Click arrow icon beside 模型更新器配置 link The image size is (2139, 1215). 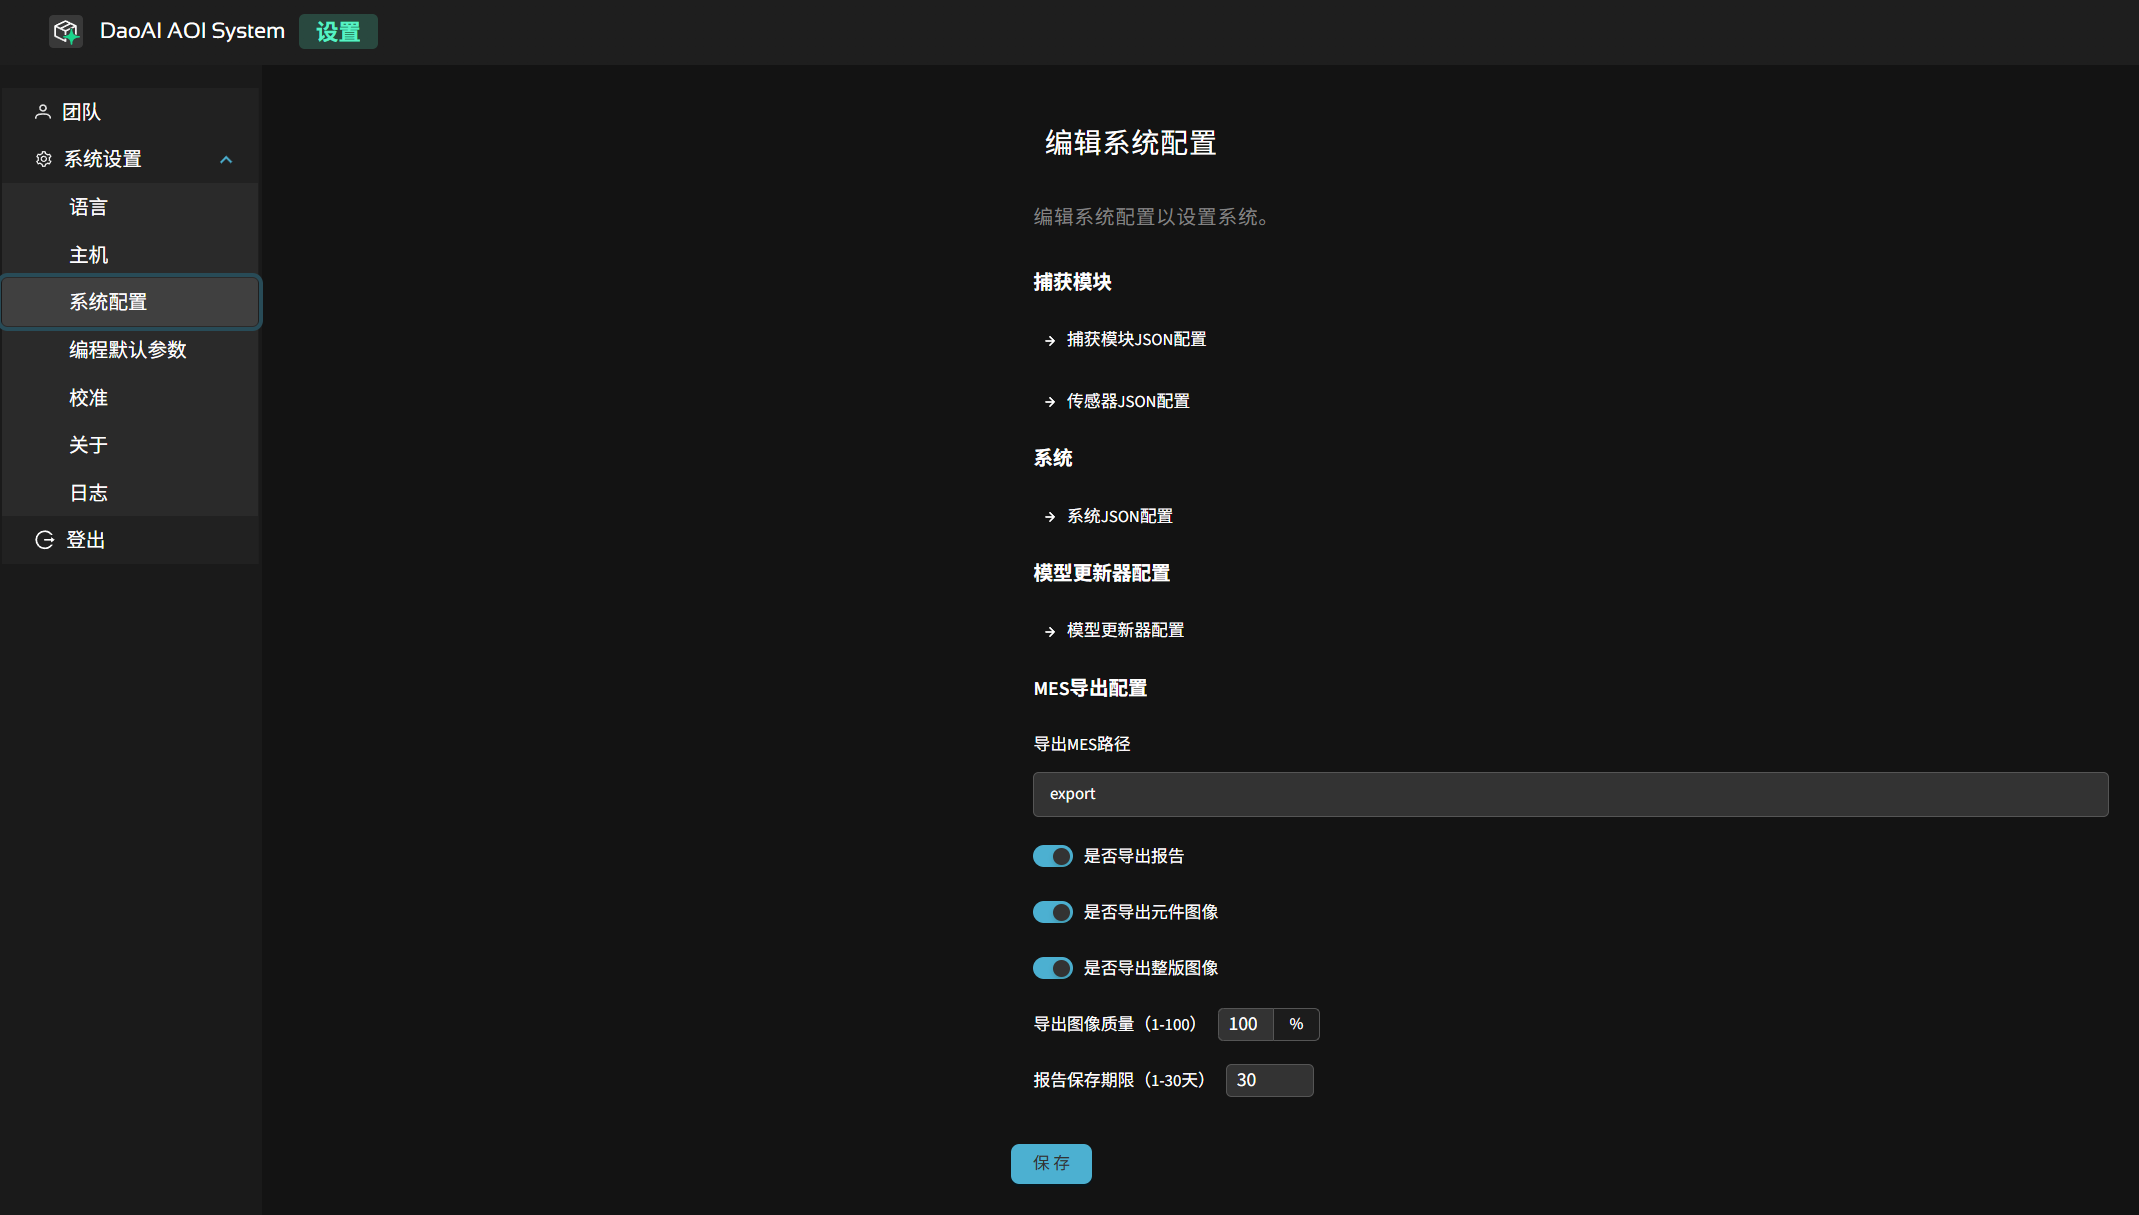[1050, 631]
